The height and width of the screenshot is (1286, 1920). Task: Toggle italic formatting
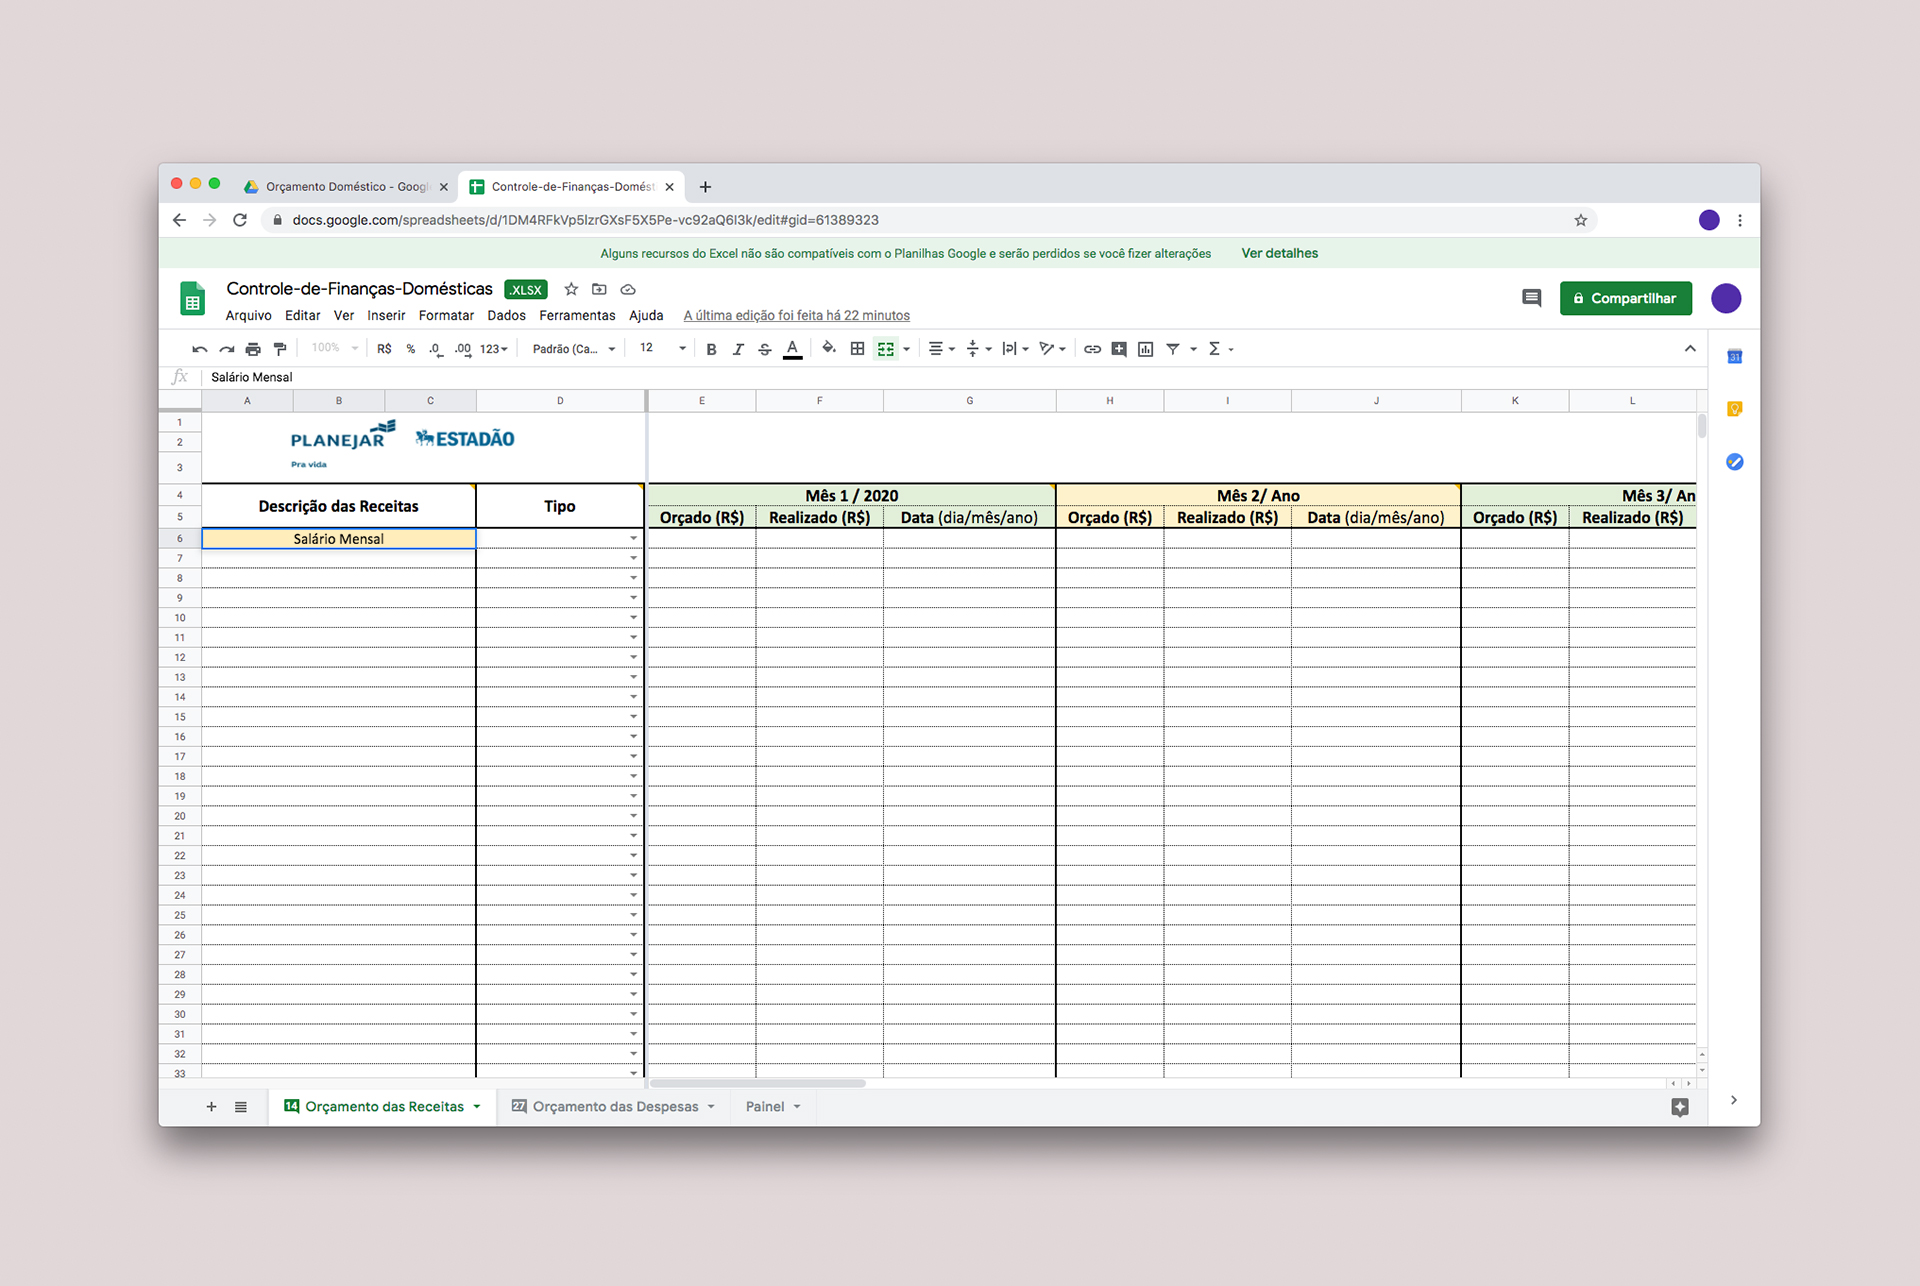tap(738, 349)
